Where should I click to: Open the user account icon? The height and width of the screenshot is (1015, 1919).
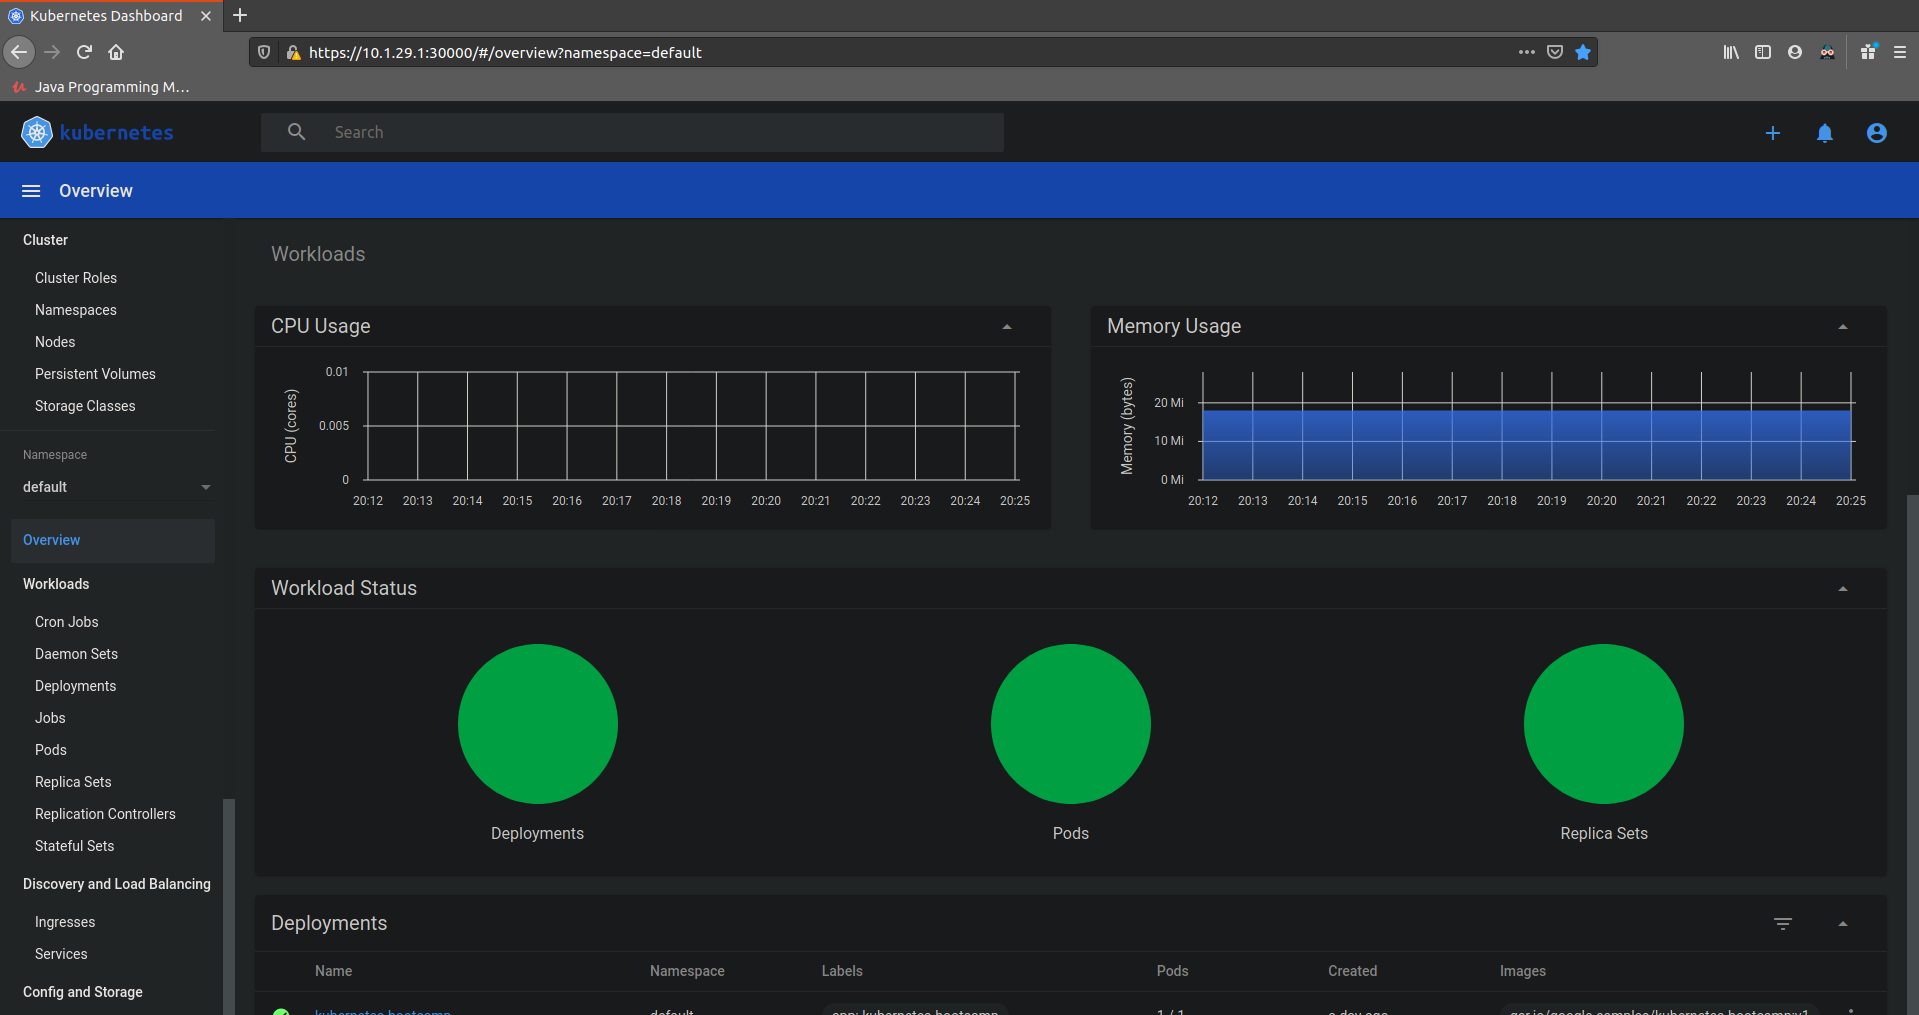(x=1877, y=133)
